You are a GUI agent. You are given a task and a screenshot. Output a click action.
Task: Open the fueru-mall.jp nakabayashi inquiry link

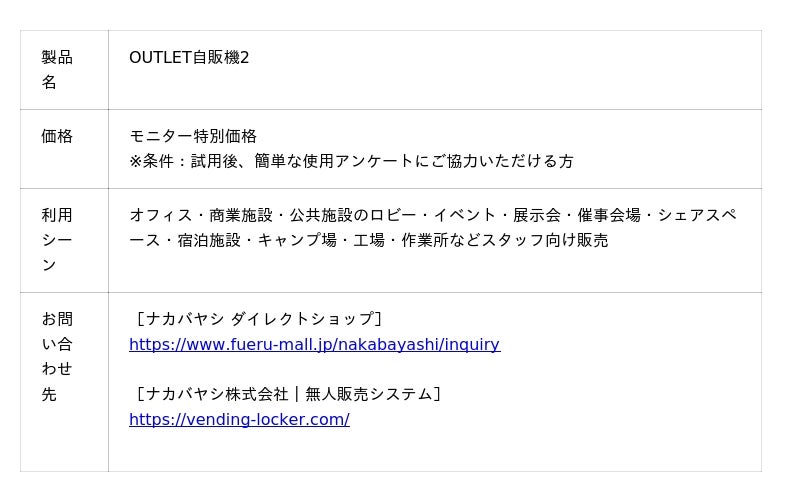pyautogui.click(x=314, y=345)
